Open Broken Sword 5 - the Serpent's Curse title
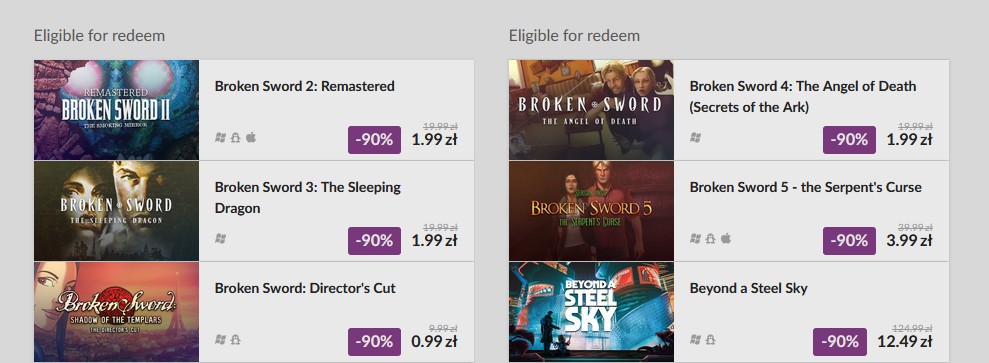 pyautogui.click(x=805, y=187)
